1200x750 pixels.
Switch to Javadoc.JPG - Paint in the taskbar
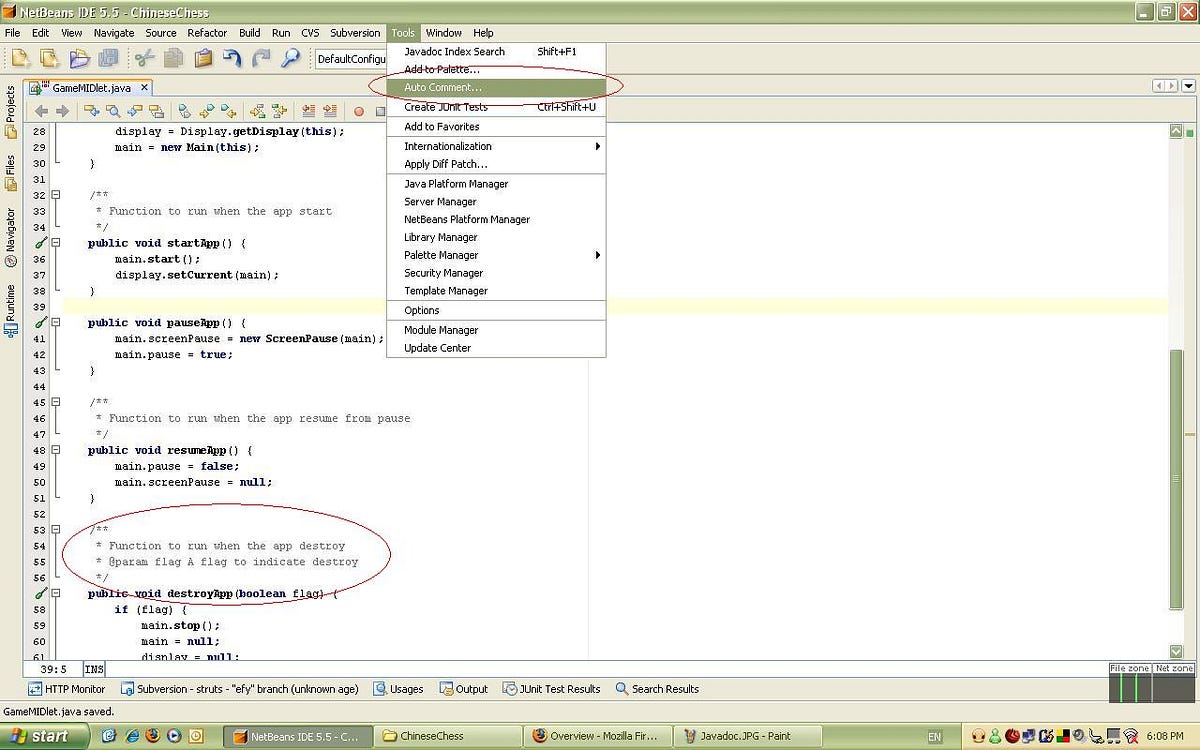point(745,735)
